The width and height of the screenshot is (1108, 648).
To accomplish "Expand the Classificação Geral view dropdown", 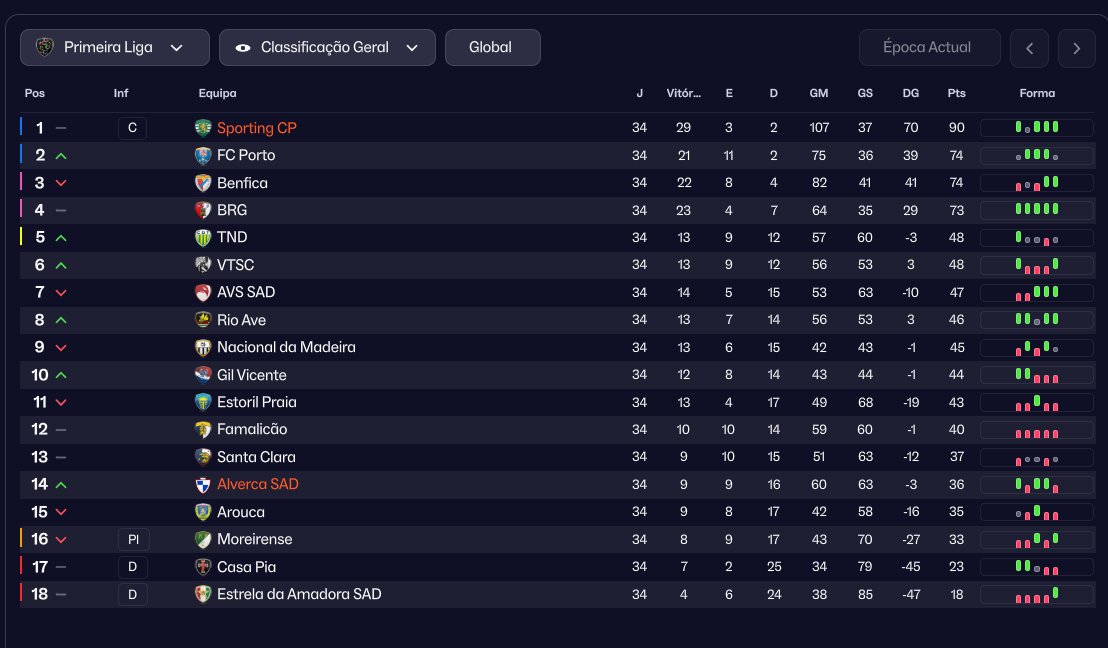I will pos(327,47).
